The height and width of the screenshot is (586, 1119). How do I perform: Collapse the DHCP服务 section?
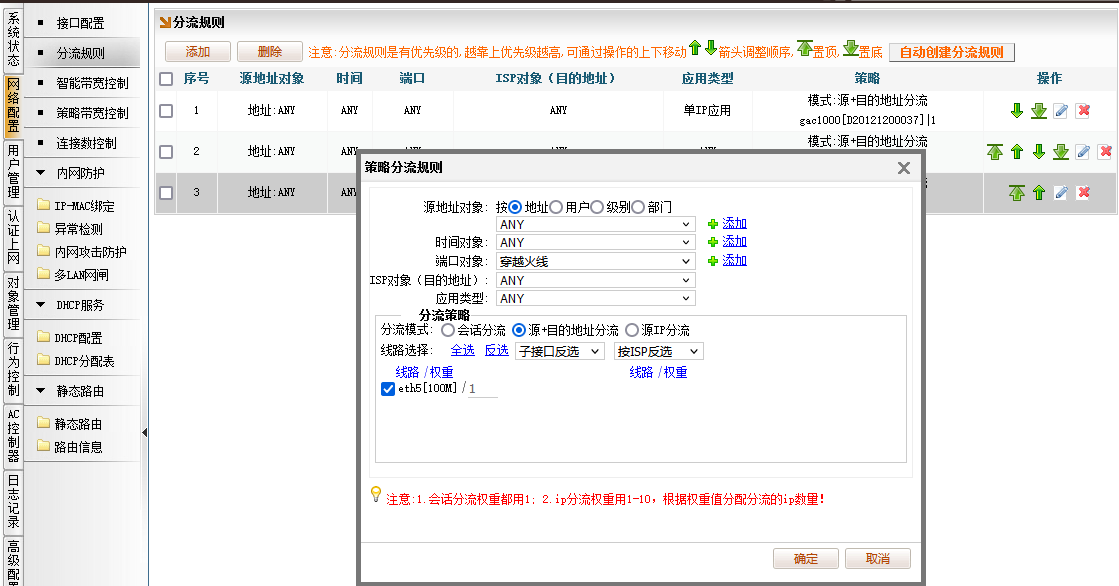[81, 305]
